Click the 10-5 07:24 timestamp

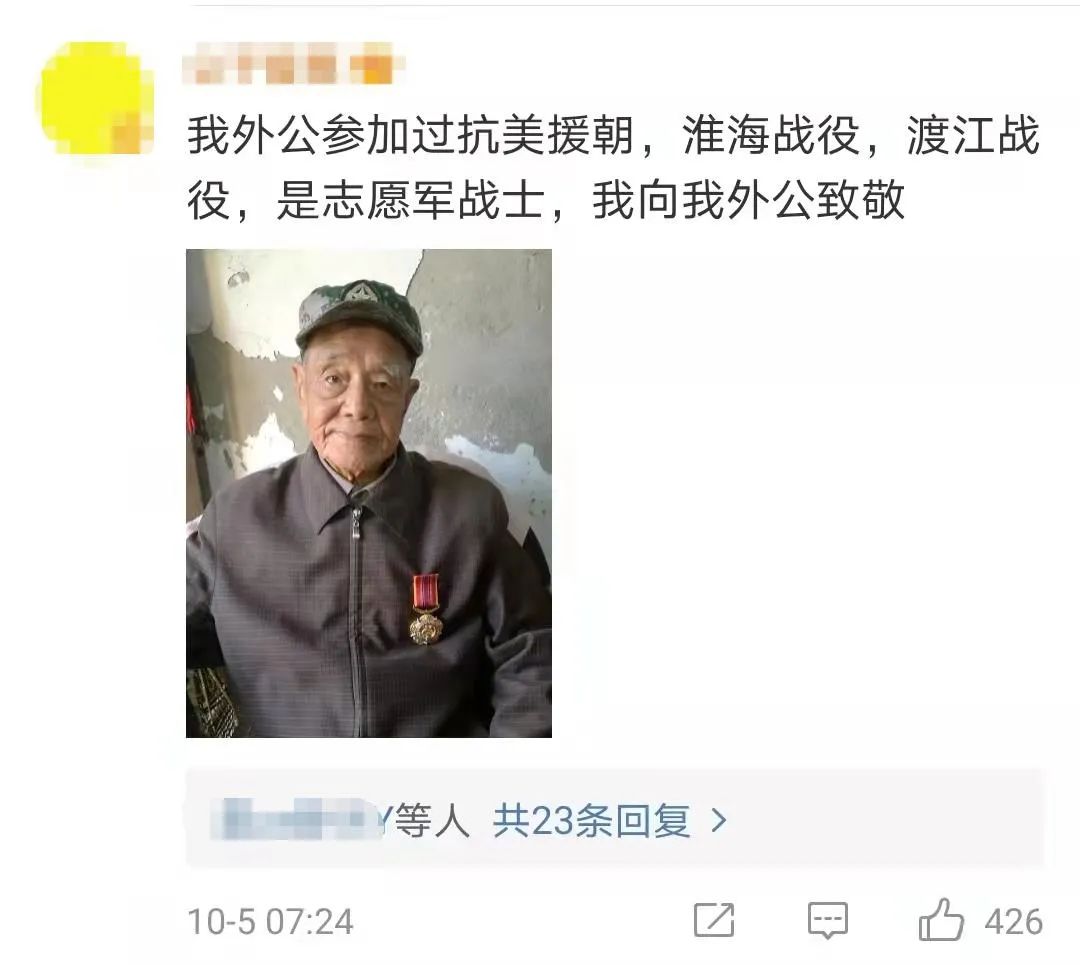pos(271,922)
